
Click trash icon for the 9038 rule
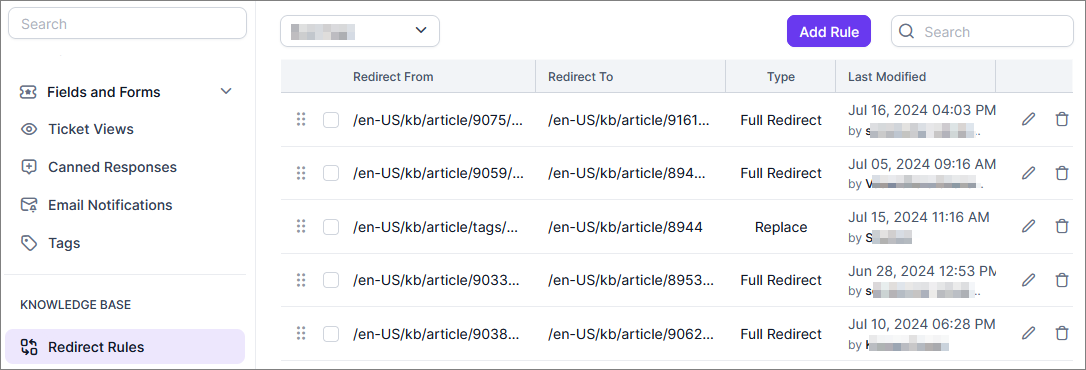tap(1061, 333)
